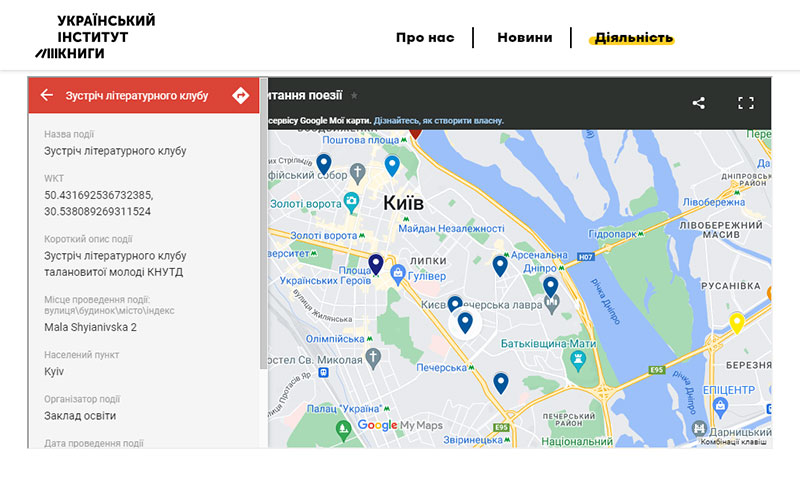
Task: Click the Назва події value in panel
Action: 115,151
